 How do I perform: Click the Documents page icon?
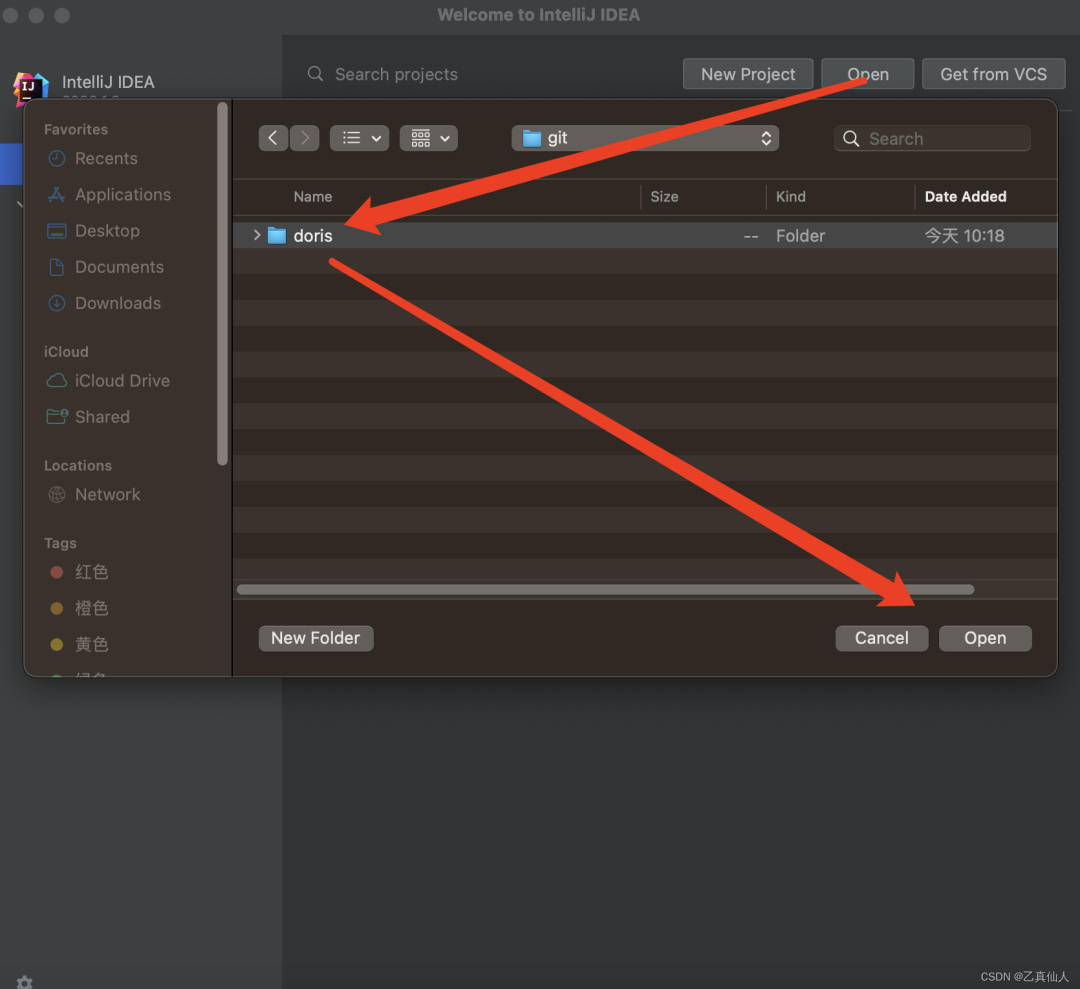[x=56, y=267]
